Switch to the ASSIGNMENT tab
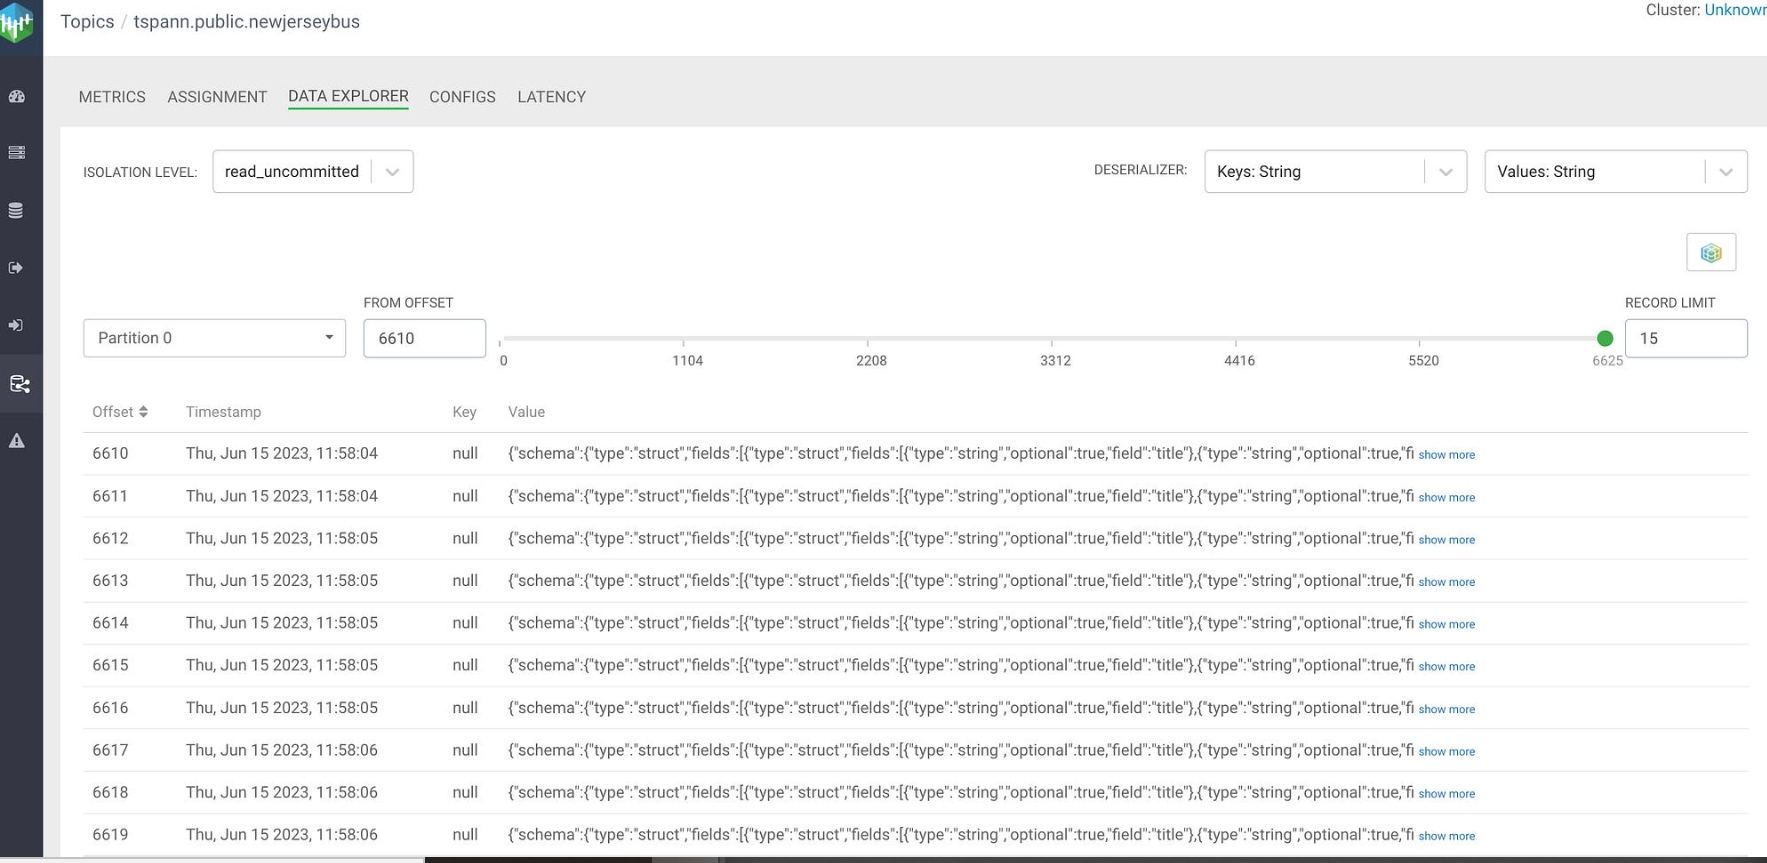The image size is (1767, 863). (217, 97)
